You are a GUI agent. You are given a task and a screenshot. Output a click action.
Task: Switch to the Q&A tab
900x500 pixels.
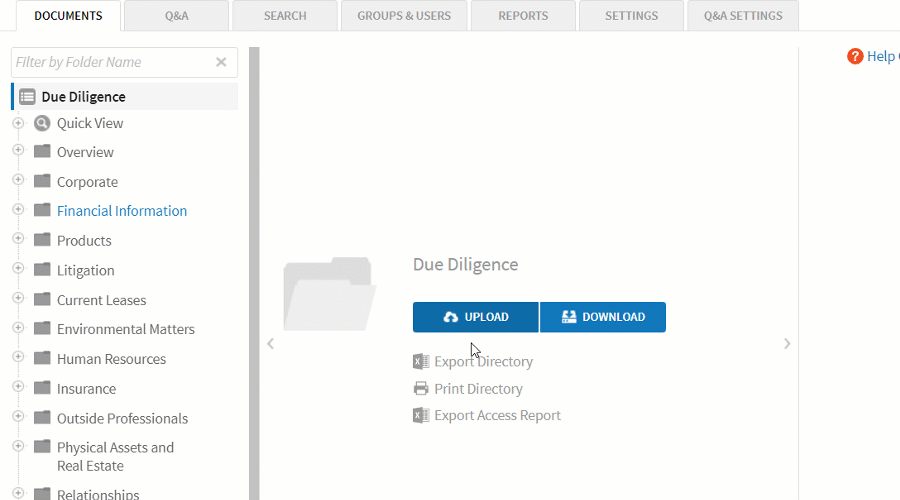(176, 16)
